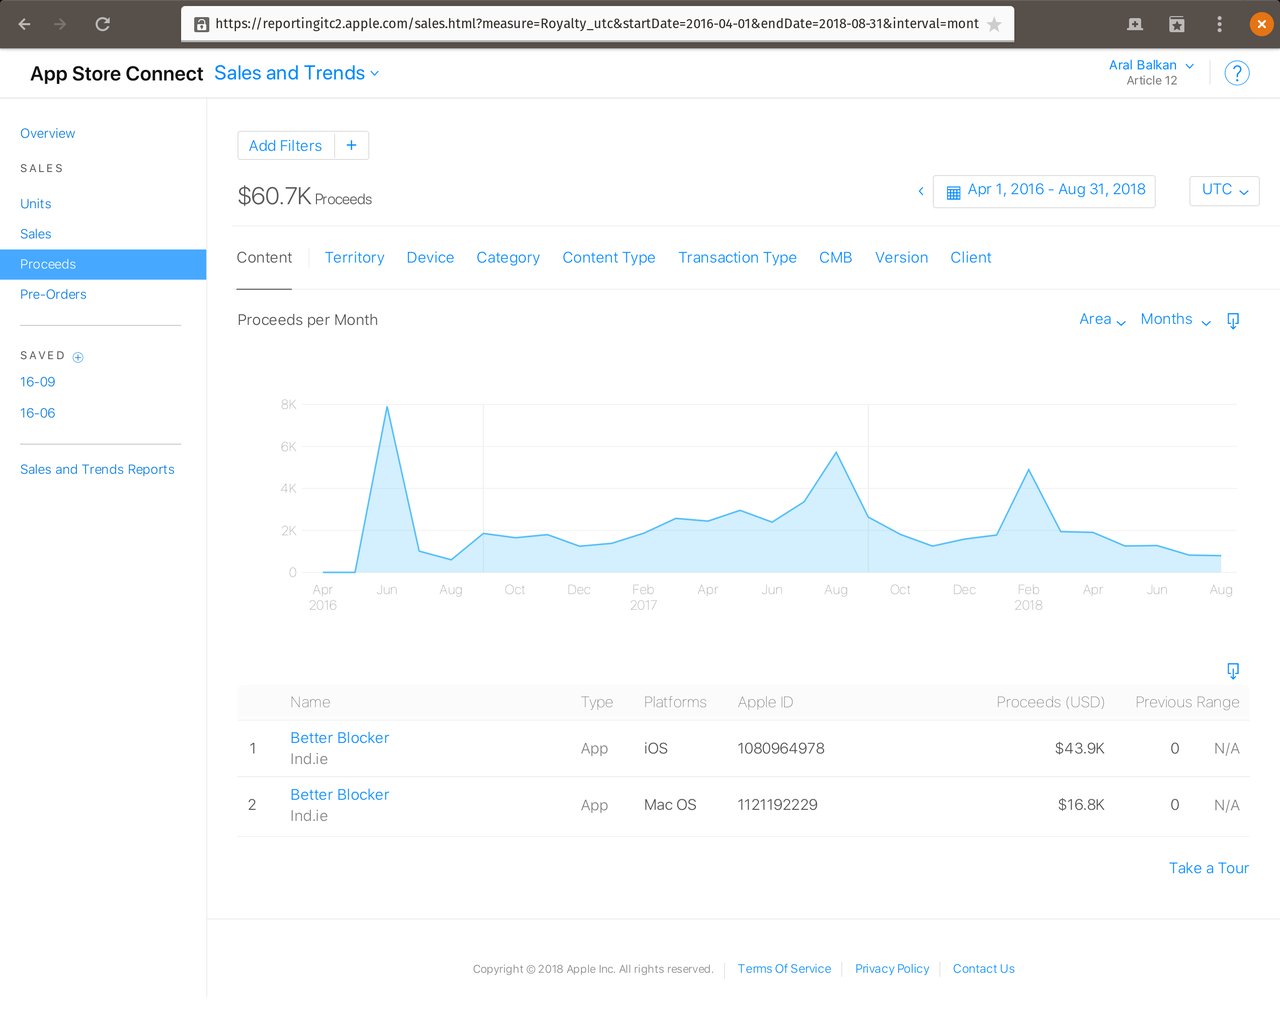Close the window with orange X button
Image resolution: width=1280 pixels, height=1009 pixels.
pyautogui.click(x=1261, y=24)
